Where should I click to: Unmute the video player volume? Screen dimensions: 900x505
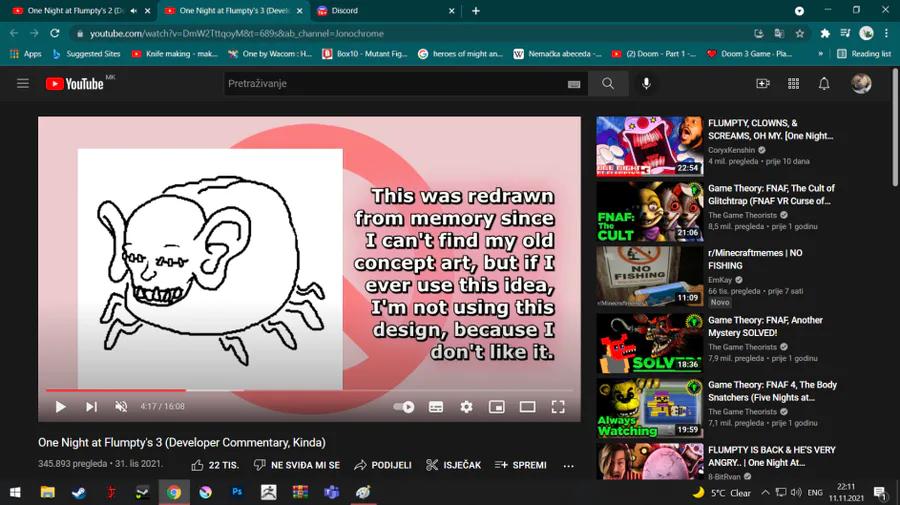point(121,407)
